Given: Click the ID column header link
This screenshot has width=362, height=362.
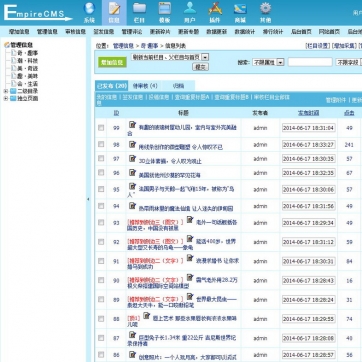Looking at the screenshot, I should click(116, 113).
